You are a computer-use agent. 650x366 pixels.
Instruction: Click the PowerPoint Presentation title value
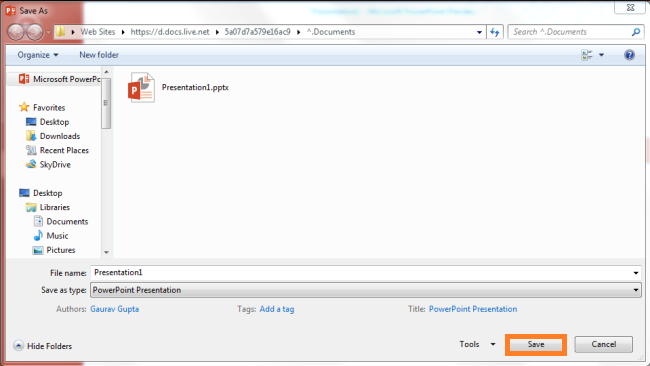(x=473, y=309)
